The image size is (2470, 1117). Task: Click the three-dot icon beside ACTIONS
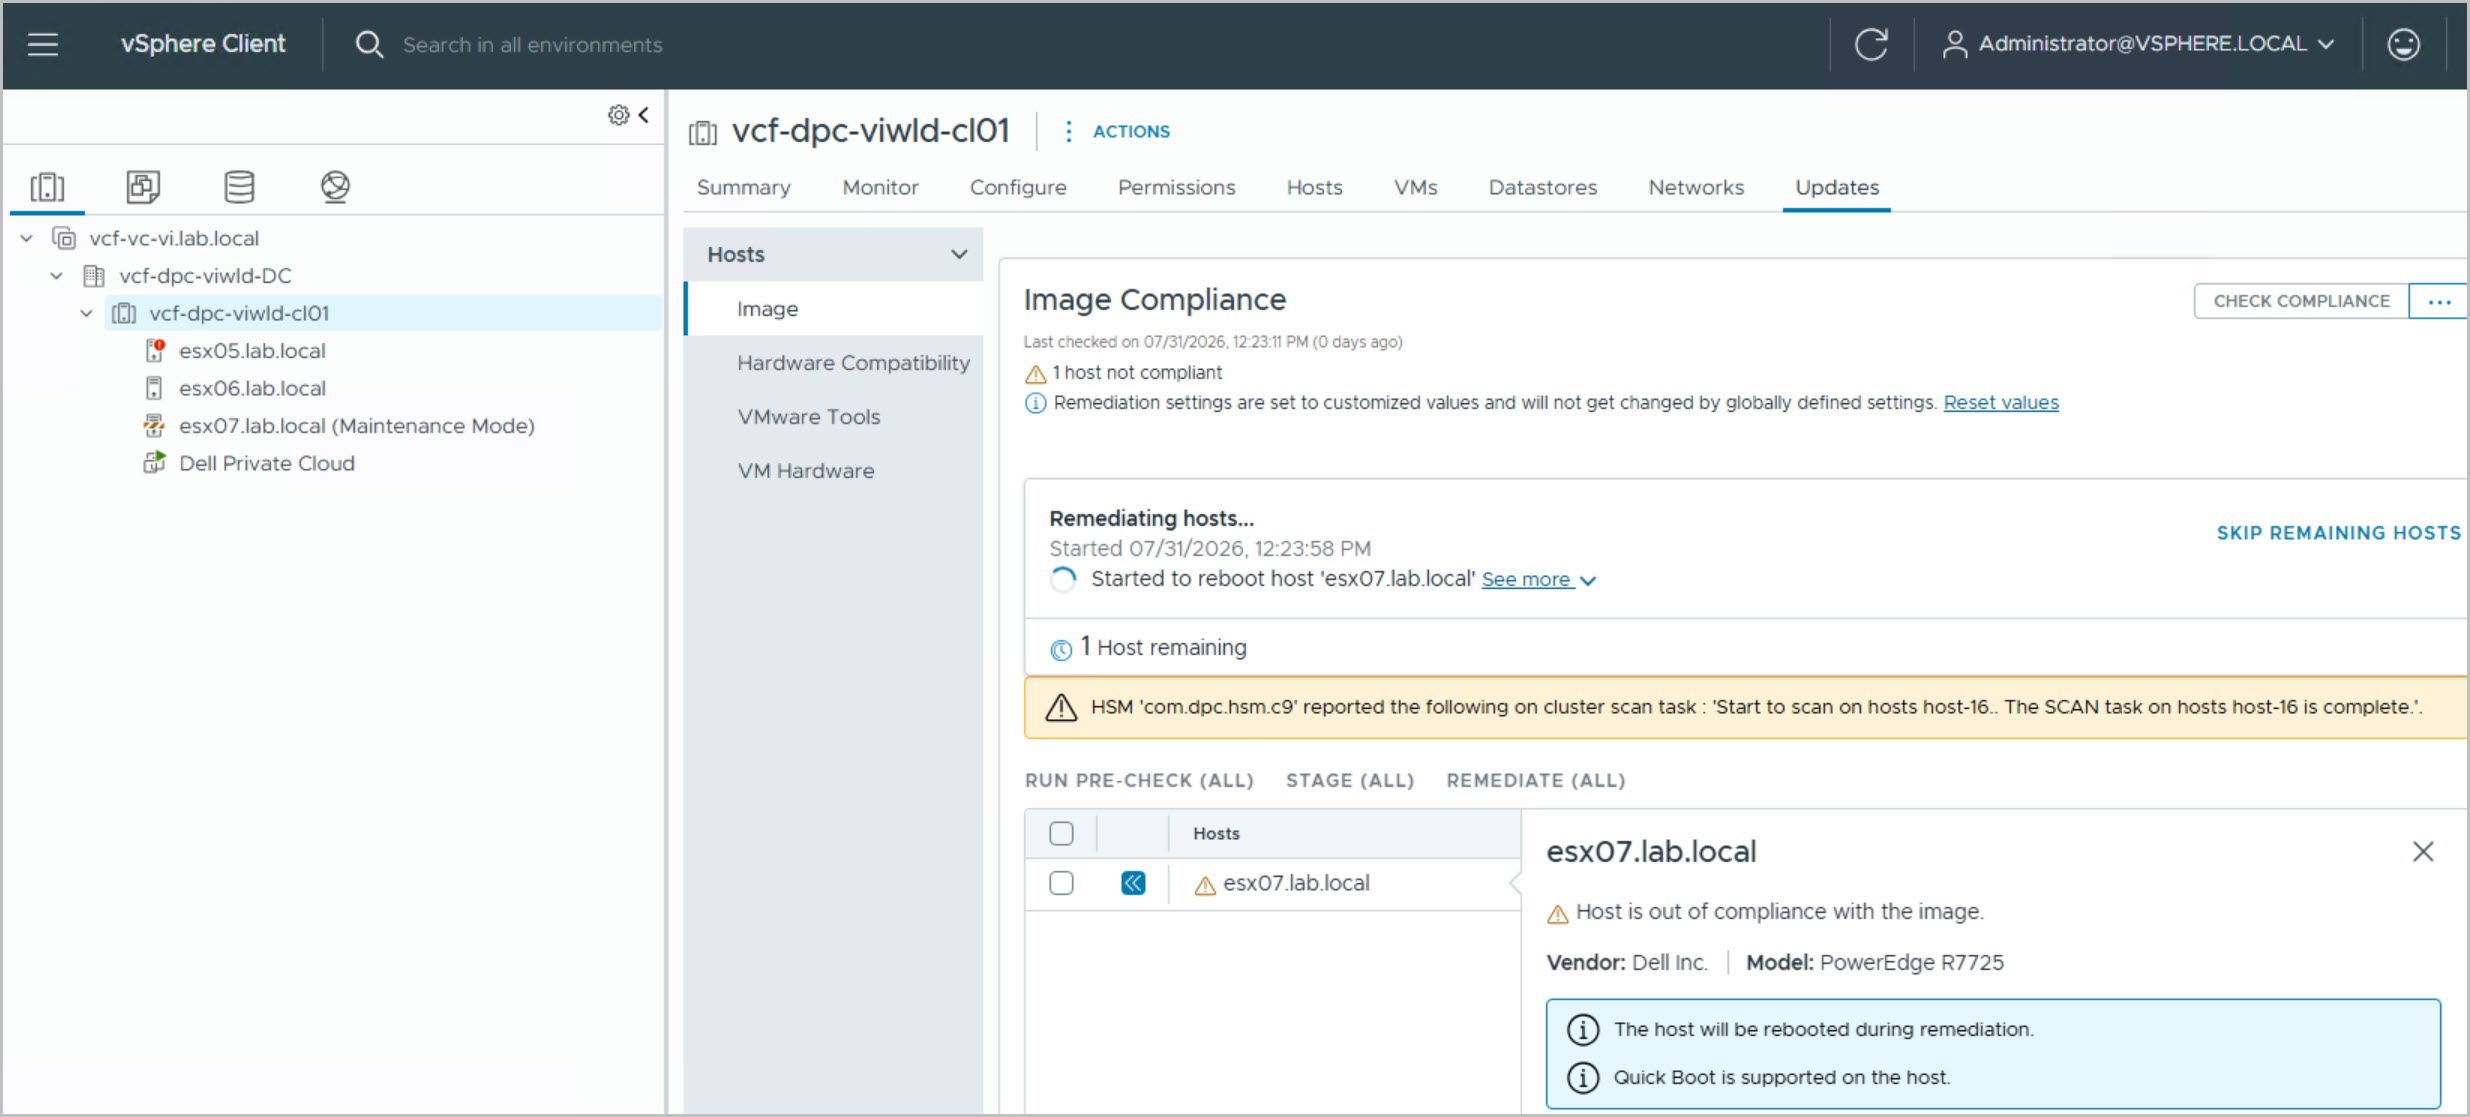click(x=1069, y=131)
